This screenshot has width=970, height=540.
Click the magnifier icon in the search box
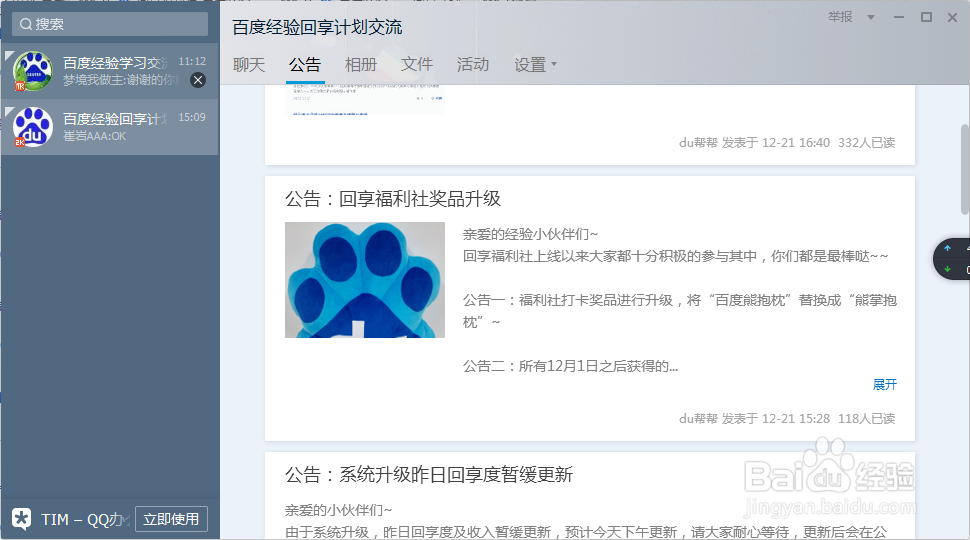25,24
